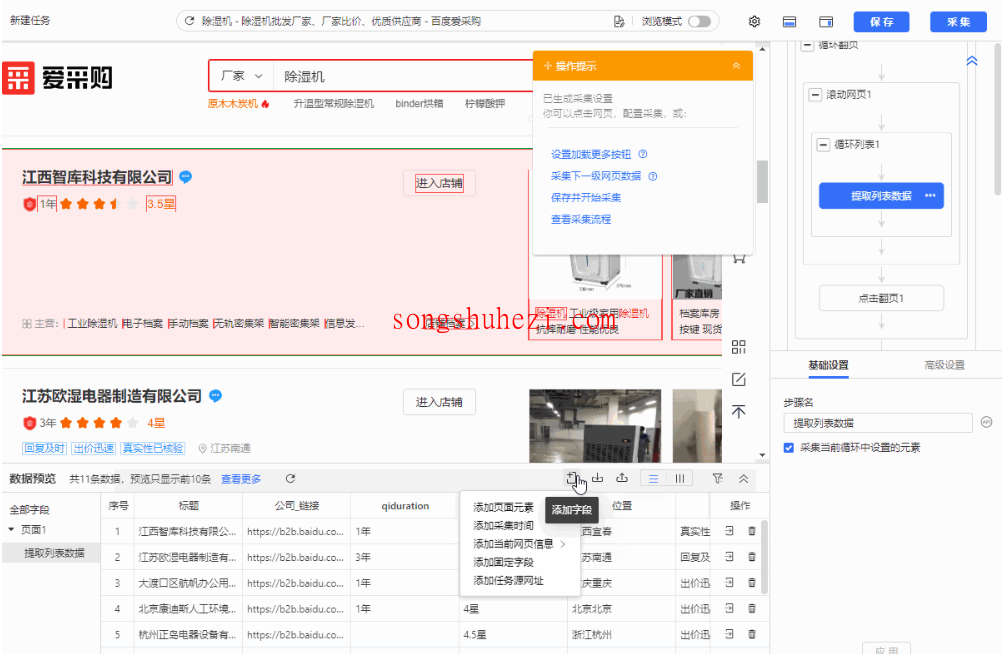Click help icon beside 采集下一级网页数据

(652, 176)
